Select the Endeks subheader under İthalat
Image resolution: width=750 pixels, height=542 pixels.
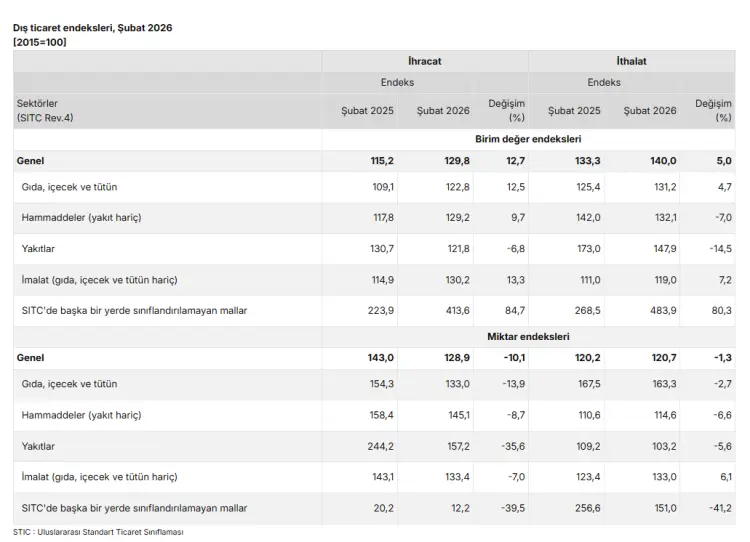tap(604, 82)
